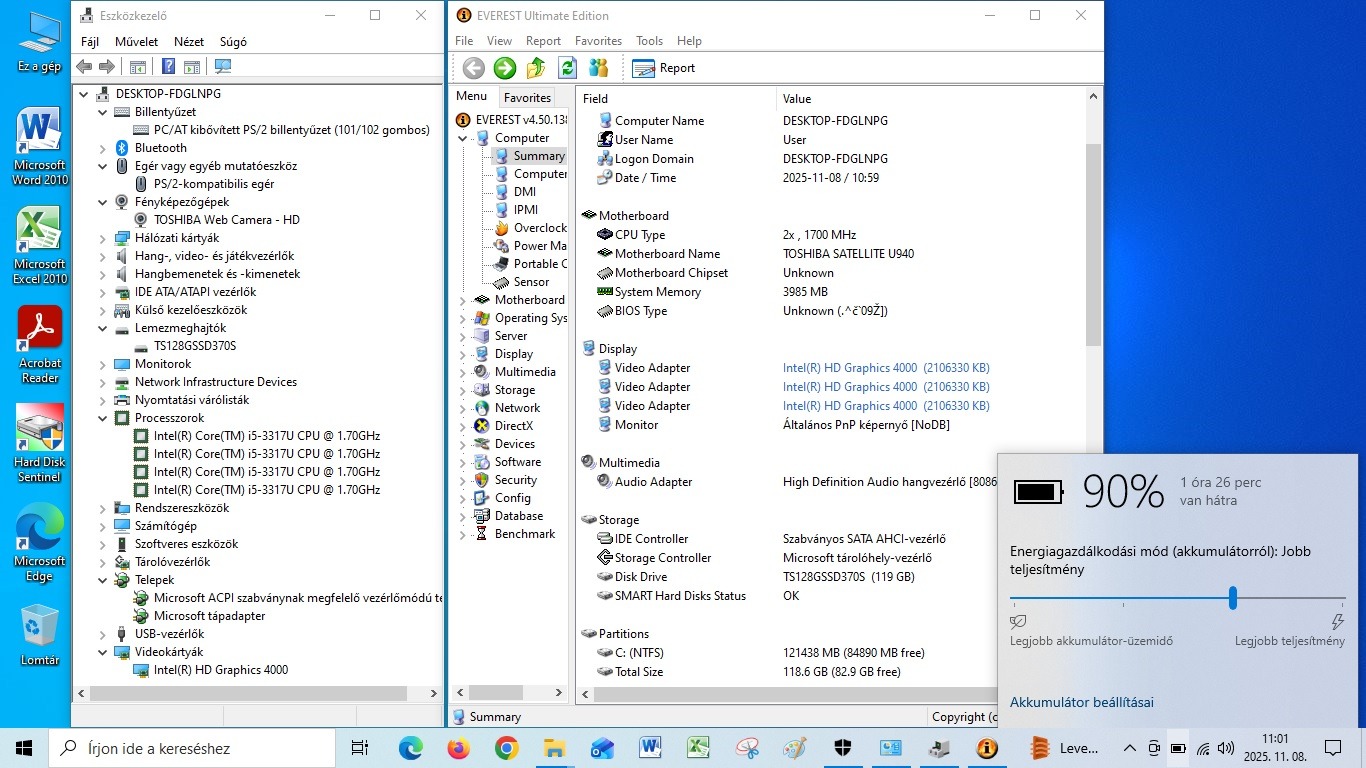Switch to the Favorites tab in EVEREST panel
This screenshot has width=1366, height=768.
[527, 98]
